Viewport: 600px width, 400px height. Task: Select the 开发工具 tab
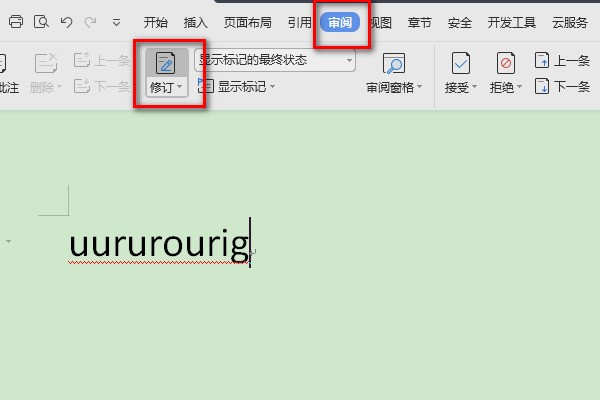tap(512, 22)
